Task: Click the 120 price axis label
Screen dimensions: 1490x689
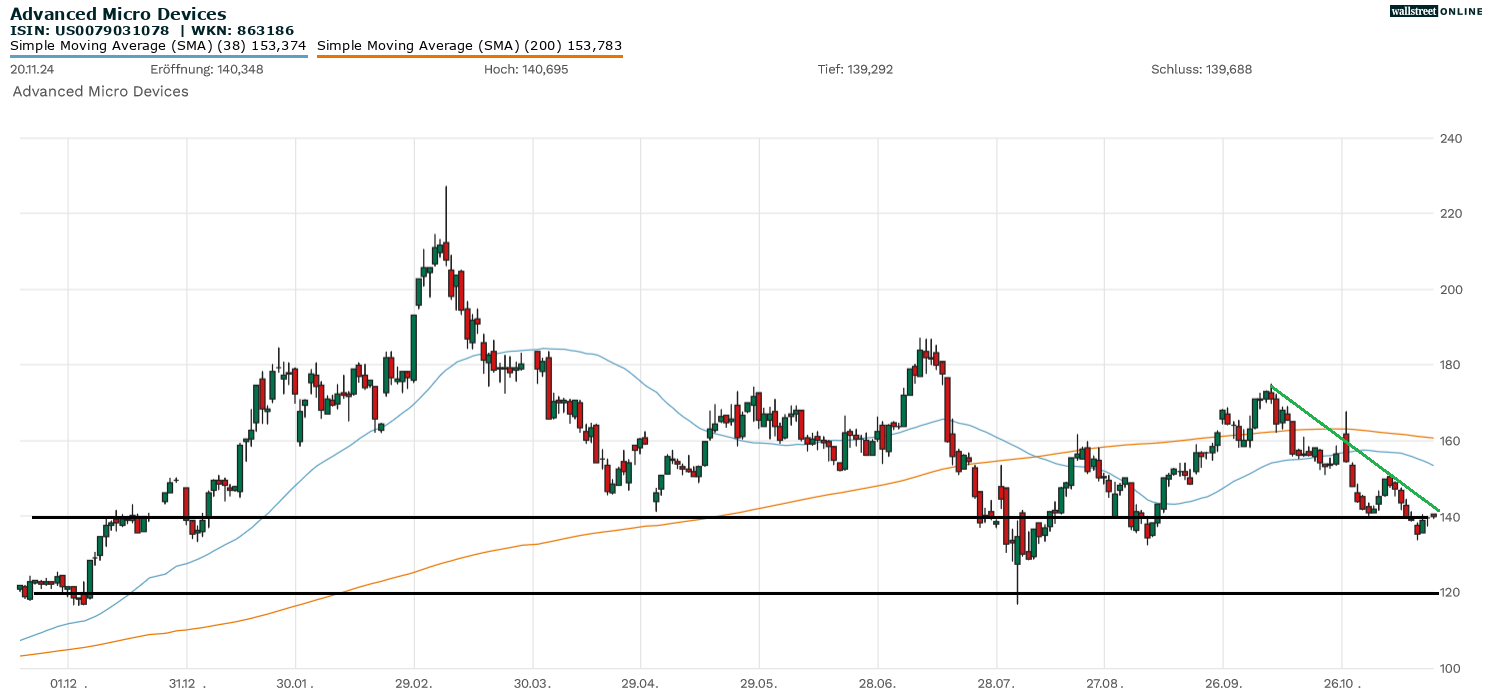Action: [x=1452, y=593]
